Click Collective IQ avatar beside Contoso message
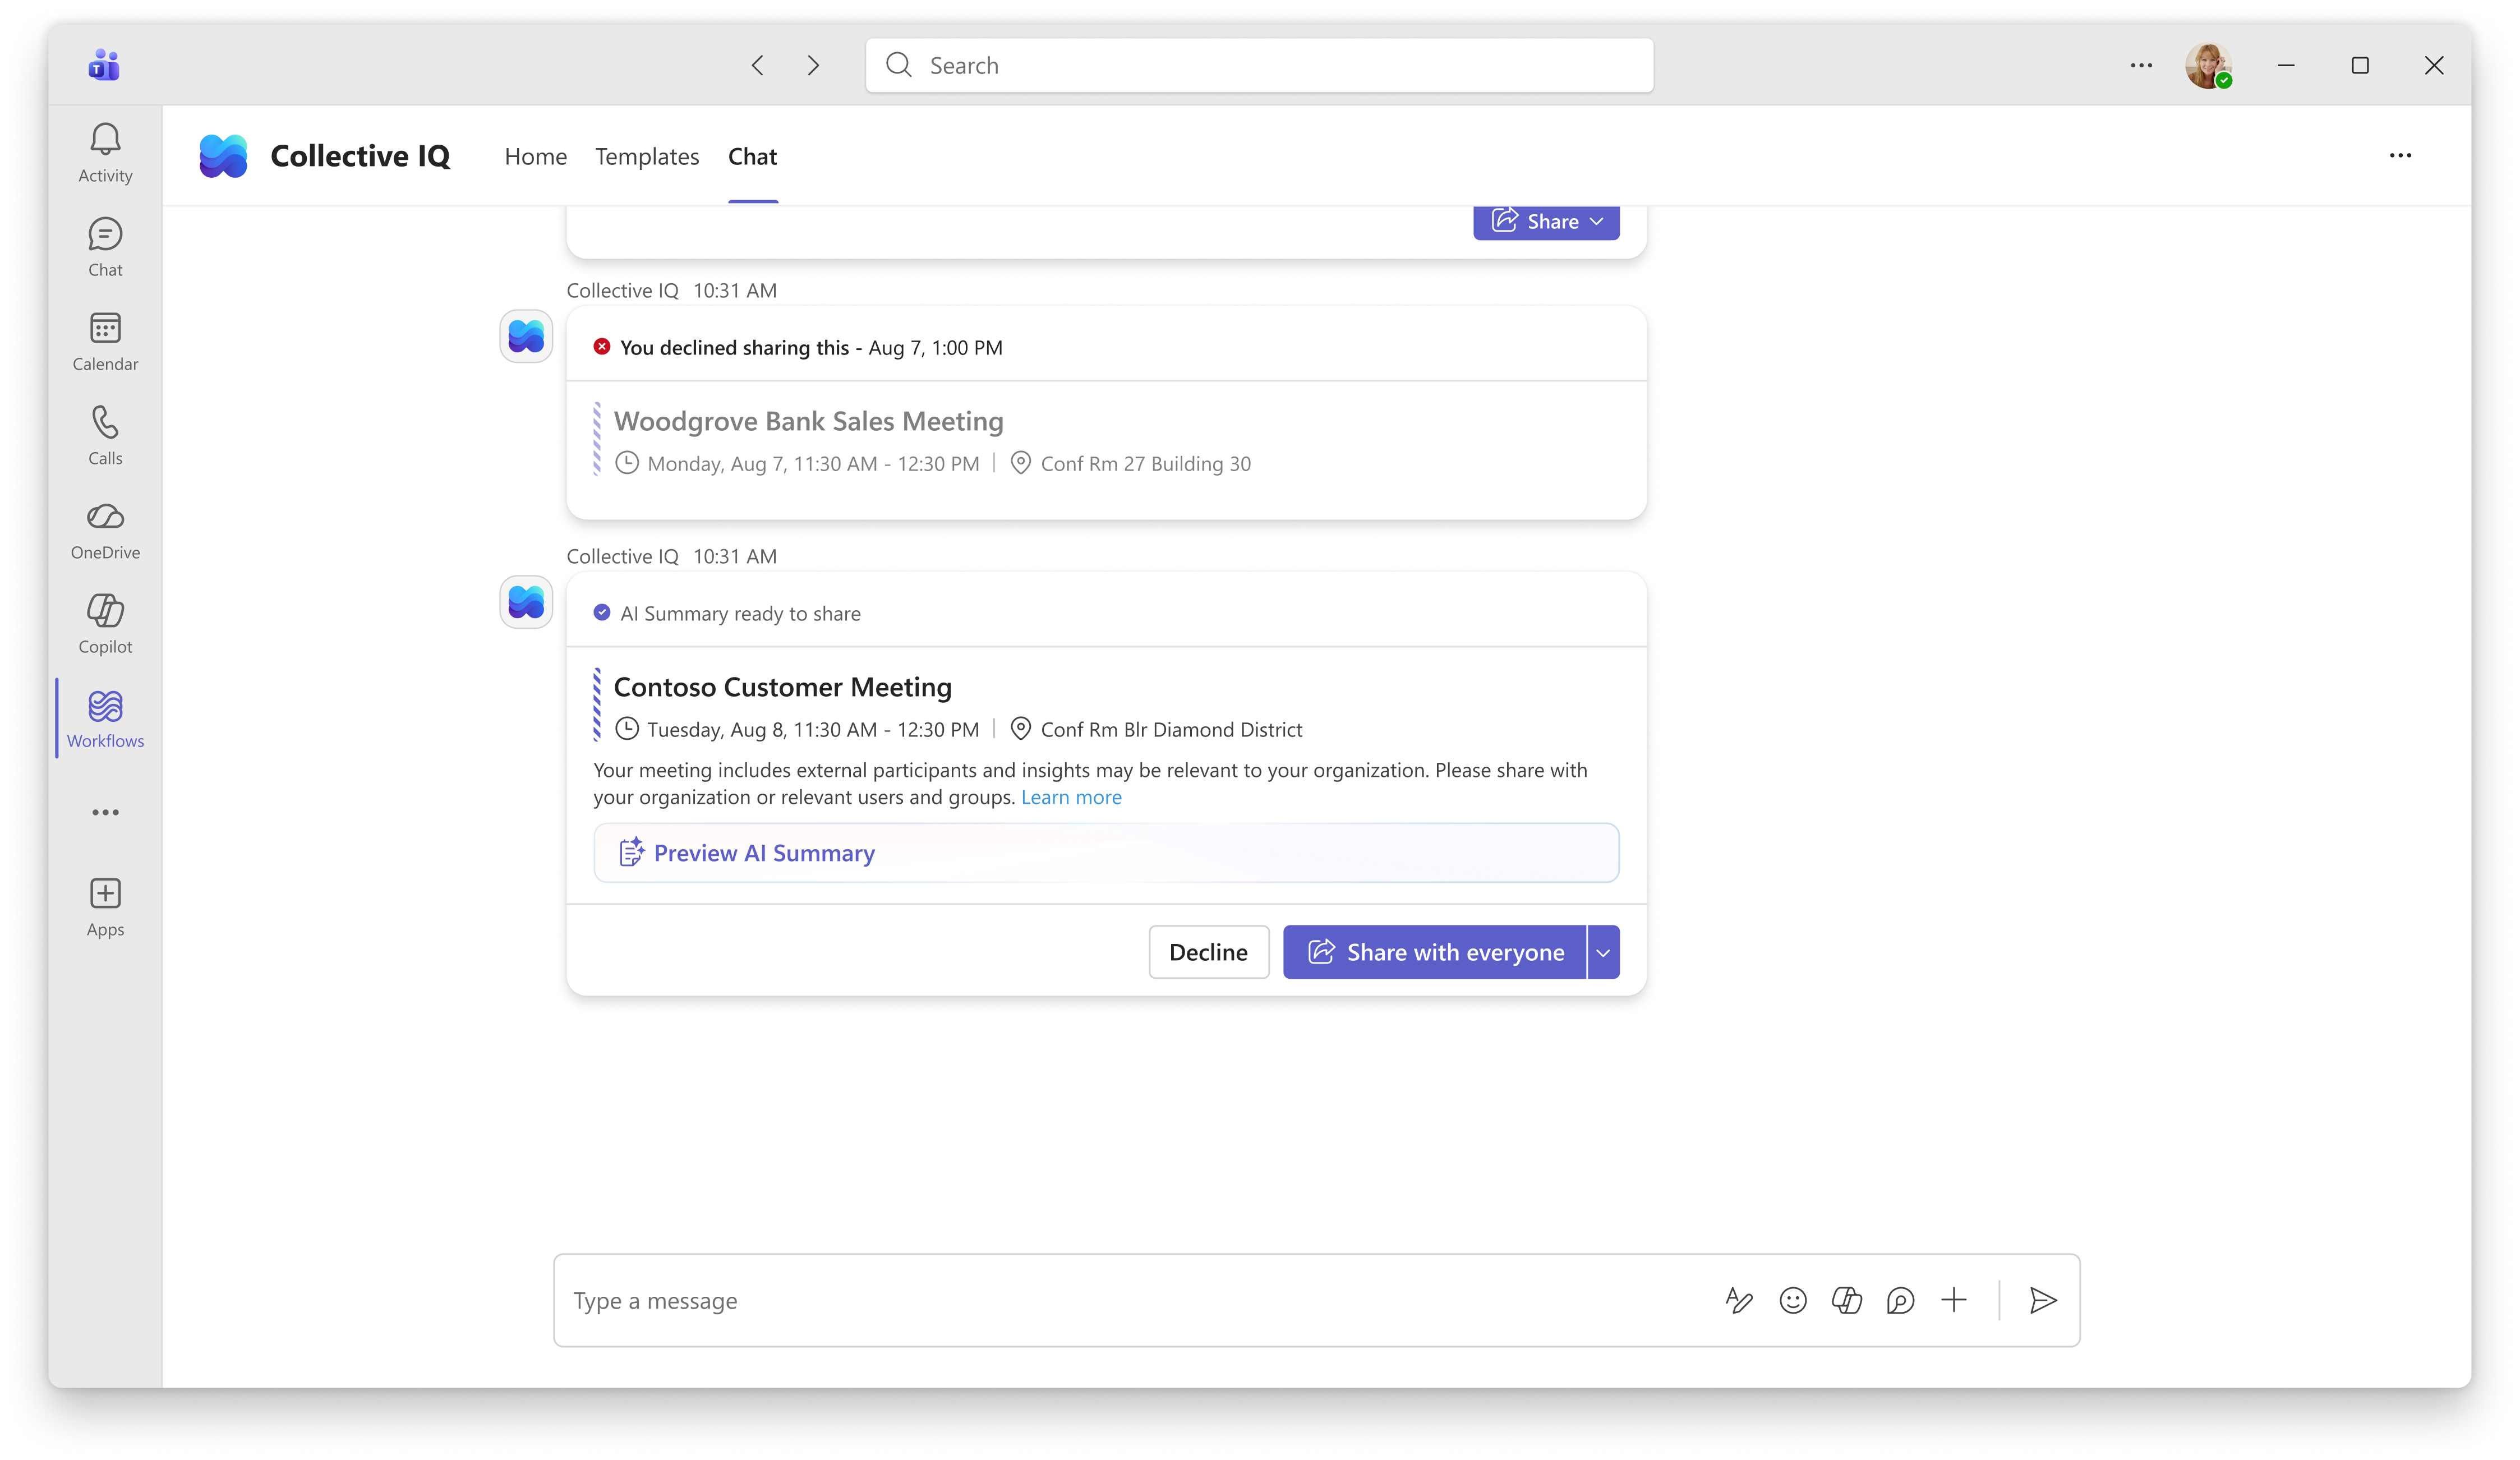Screen dimensions: 2520x1460 [x=526, y=602]
